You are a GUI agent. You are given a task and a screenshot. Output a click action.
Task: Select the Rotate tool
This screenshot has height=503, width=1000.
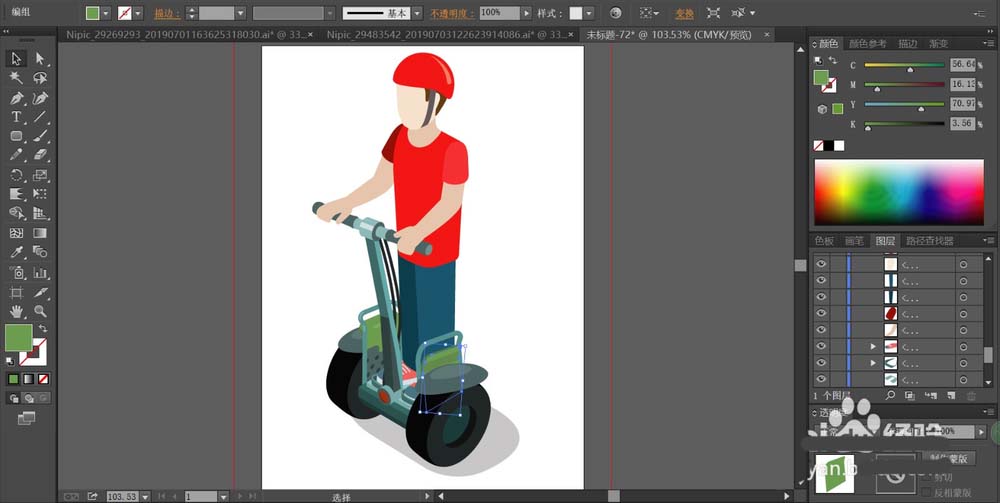pos(16,175)
